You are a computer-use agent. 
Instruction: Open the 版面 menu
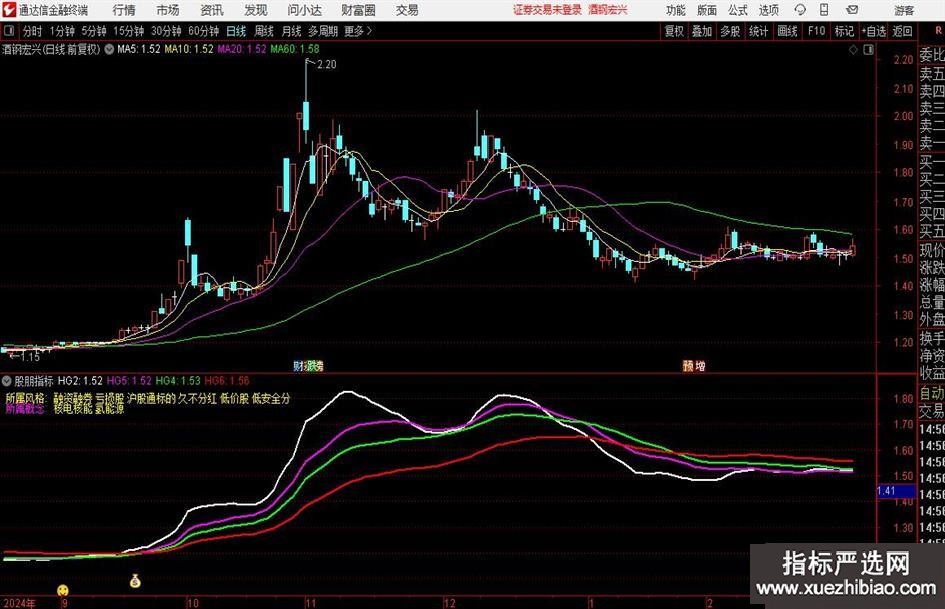(x=707, y=10)
